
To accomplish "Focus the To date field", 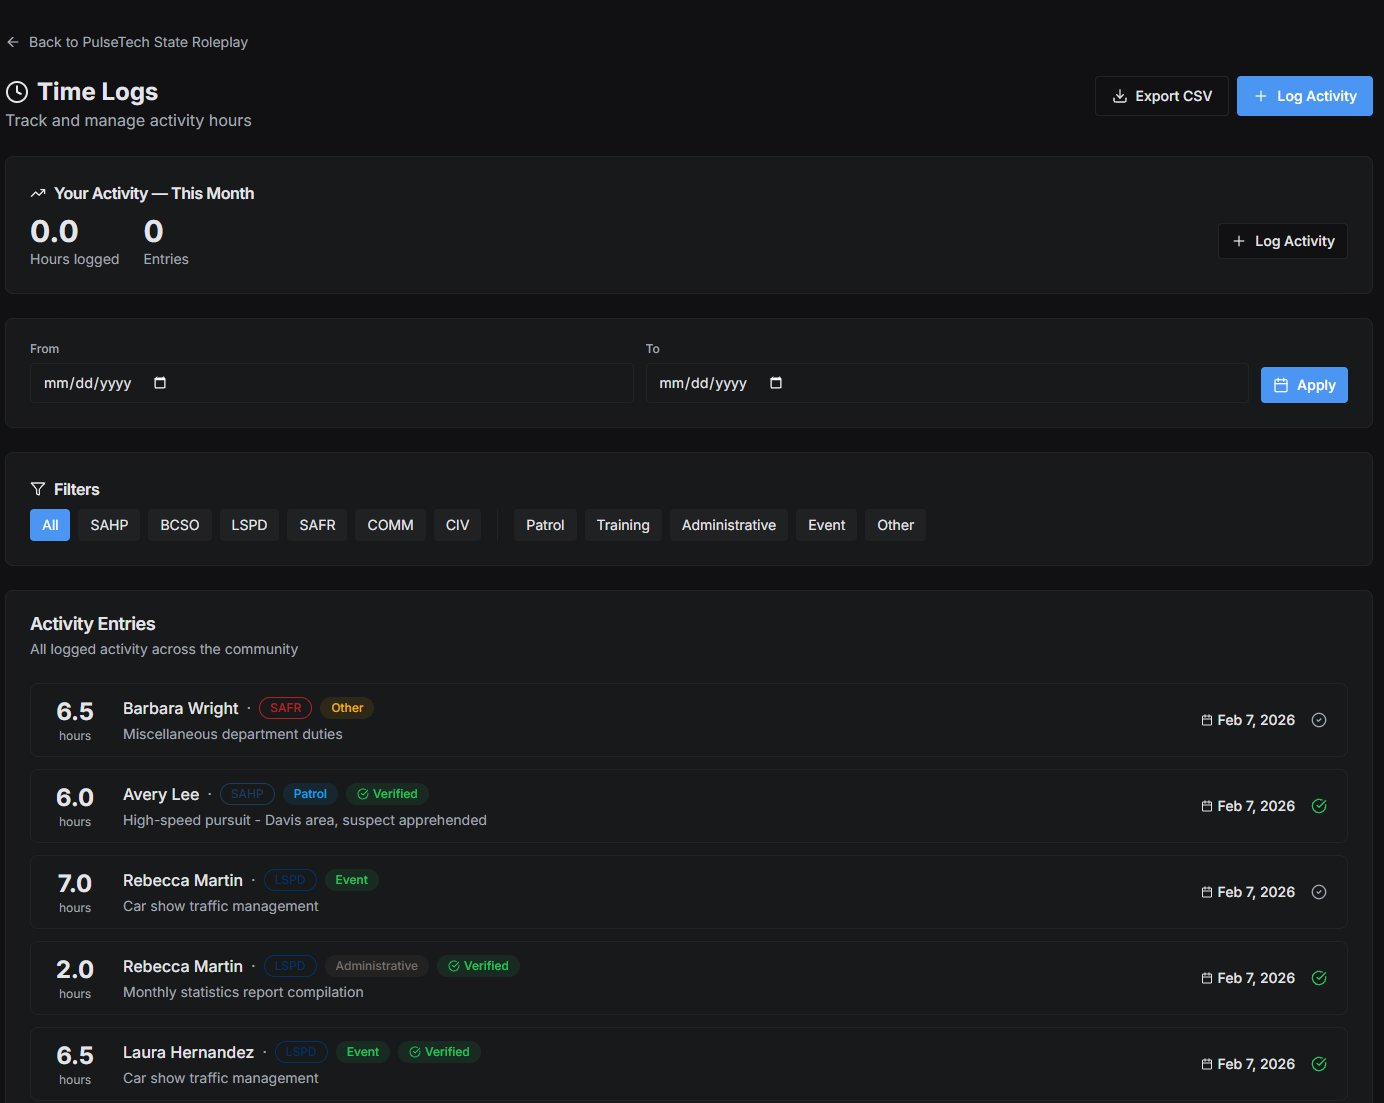I will click(x=947, y=383).
